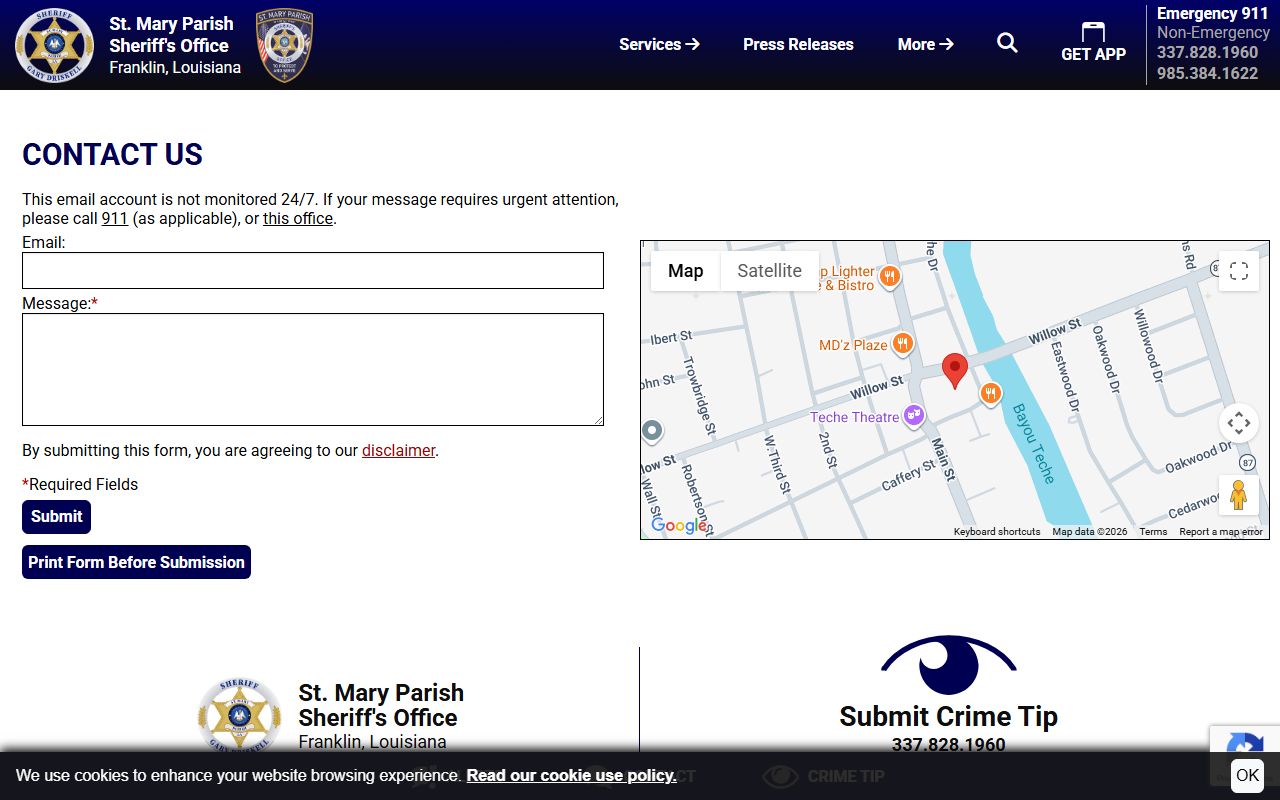Click the Emergency 911 text

coord(1212,13)
